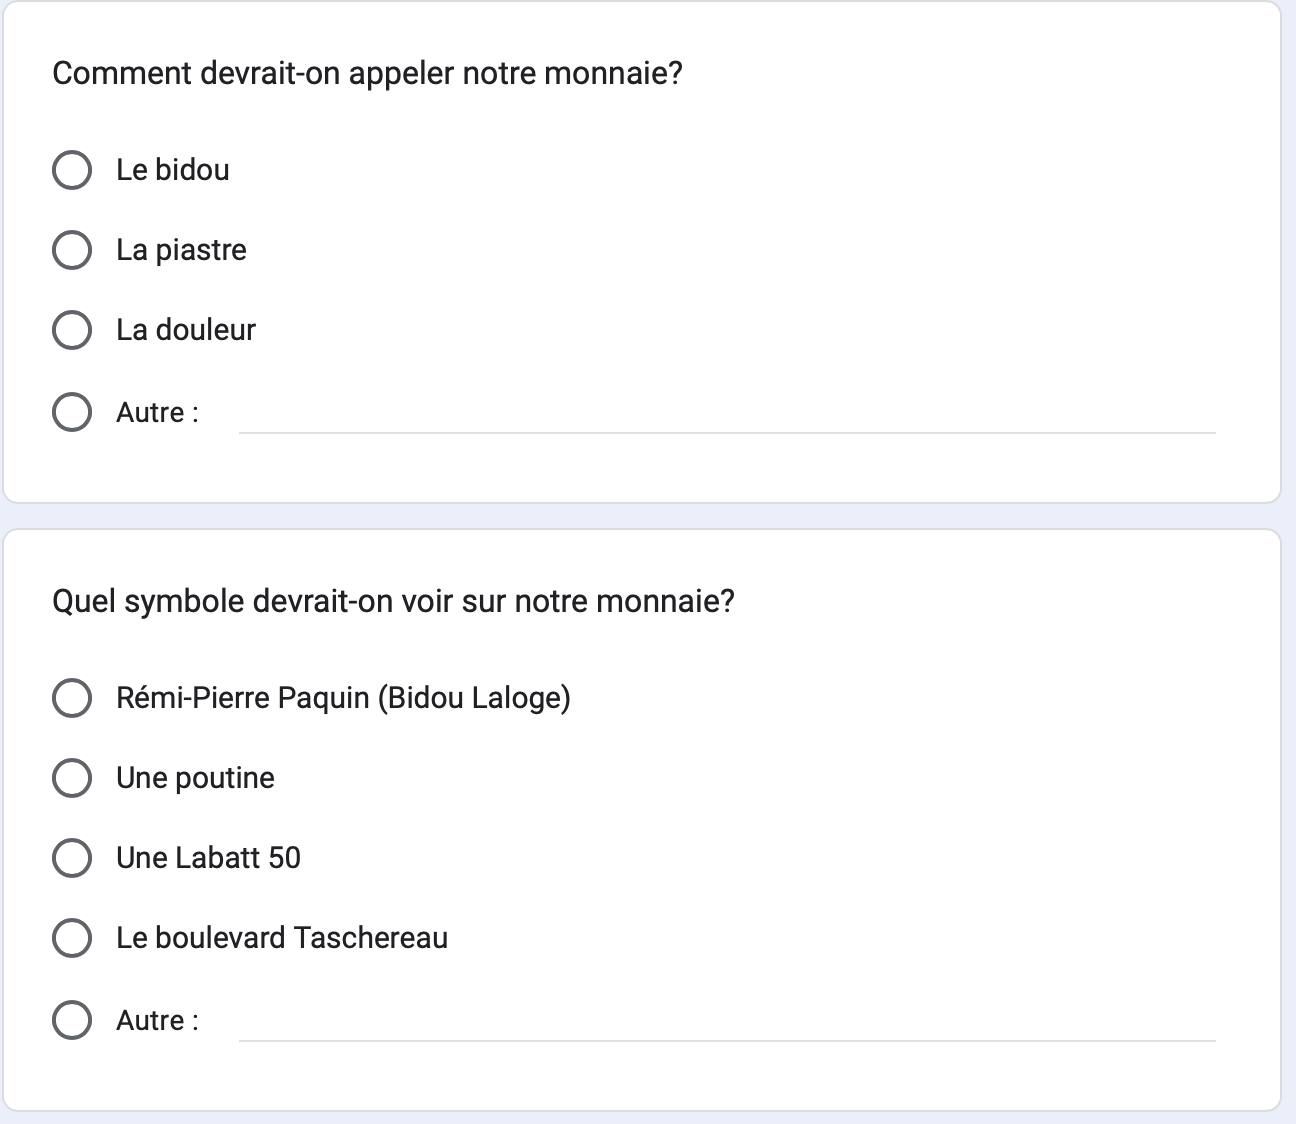Click the Autre text field for symbol question
Viewport: 1296px width, 1124px height.
click(727, 1021)
